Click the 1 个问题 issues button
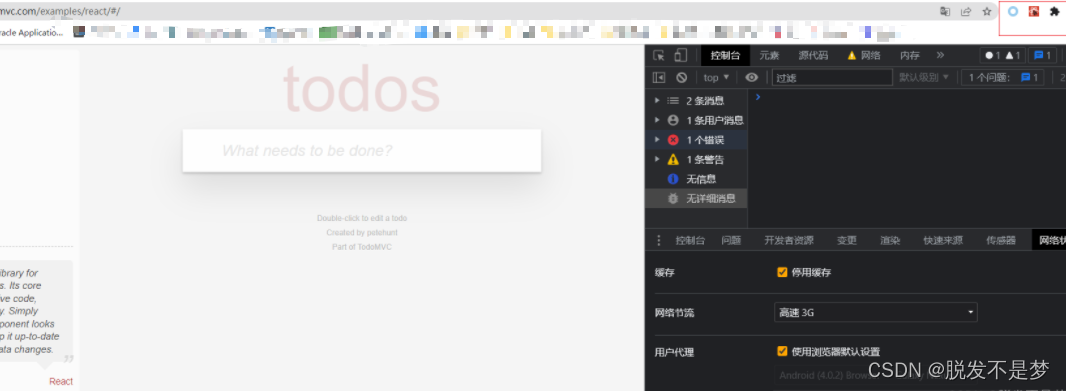 tap(1002, 78)
